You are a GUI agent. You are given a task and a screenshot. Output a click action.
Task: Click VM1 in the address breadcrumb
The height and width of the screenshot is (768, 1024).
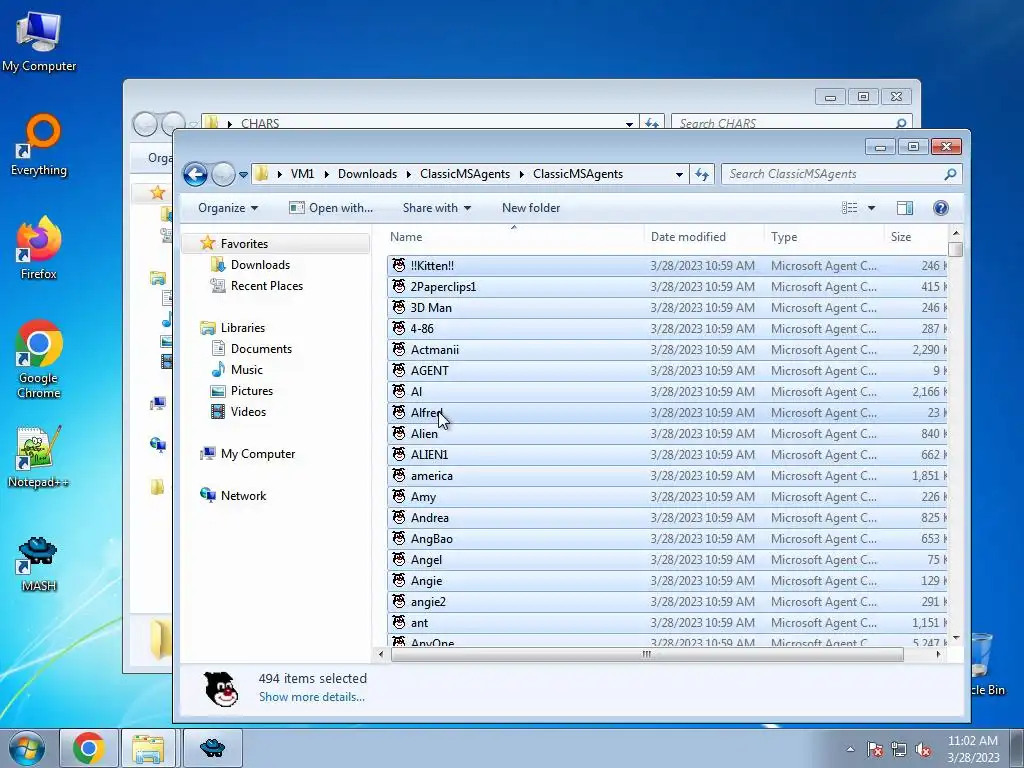click(302, 174)
